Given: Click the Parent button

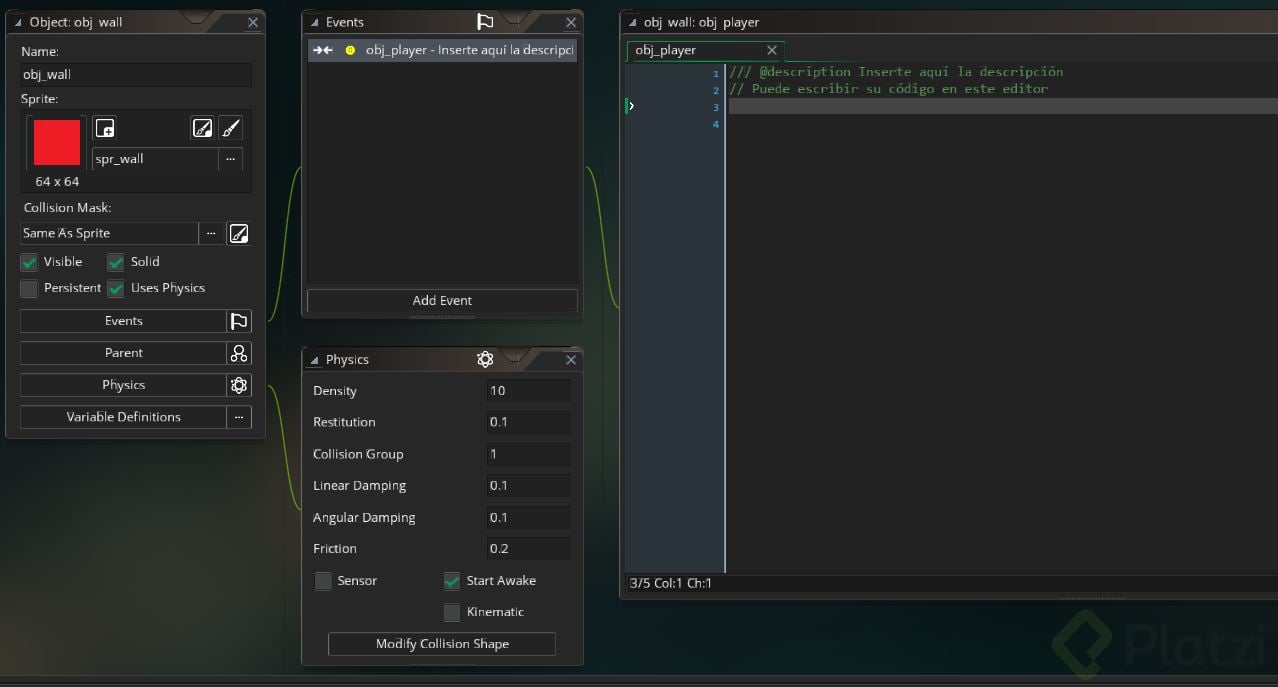Looking at the screenshot, I should click(x=123, y=353).
